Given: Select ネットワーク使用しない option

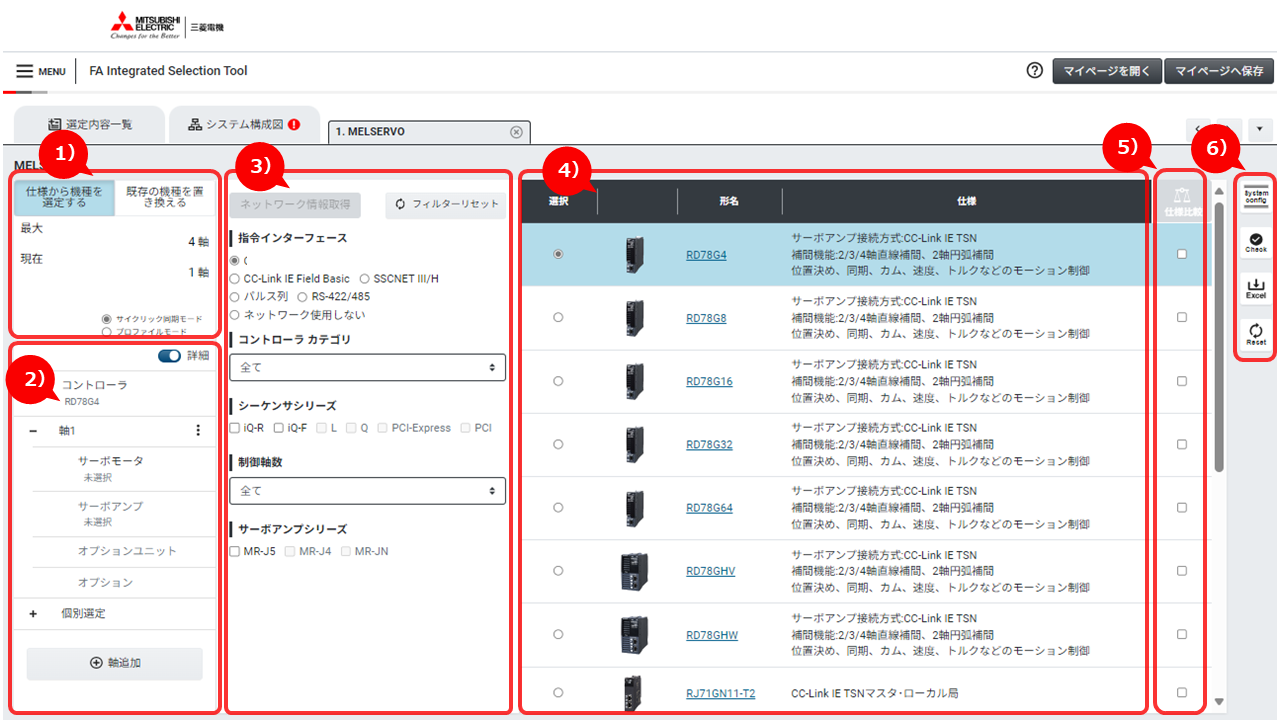Looking at the screenshot, I should [235, 314].
